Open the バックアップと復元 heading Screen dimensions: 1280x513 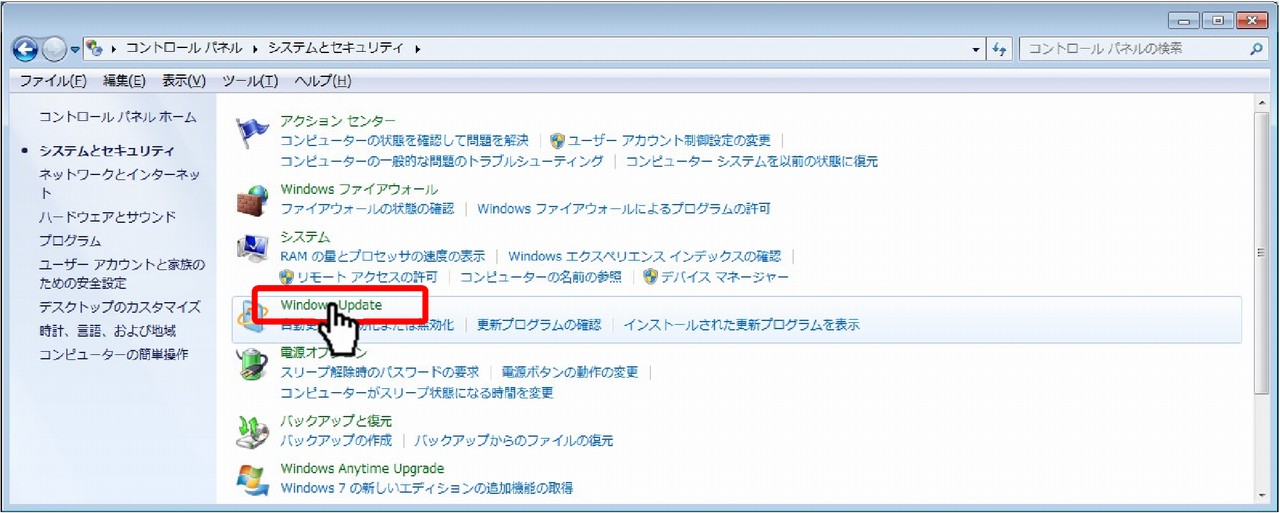point(336,421)
